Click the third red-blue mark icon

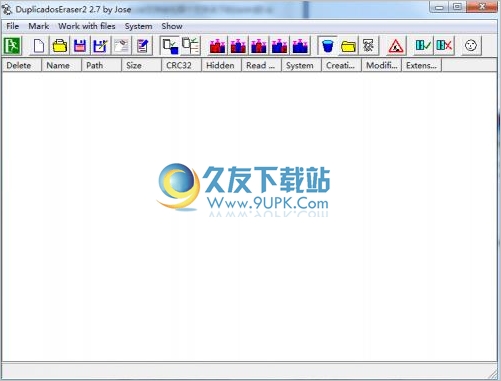pyautogui.click(x=259, y=46)
